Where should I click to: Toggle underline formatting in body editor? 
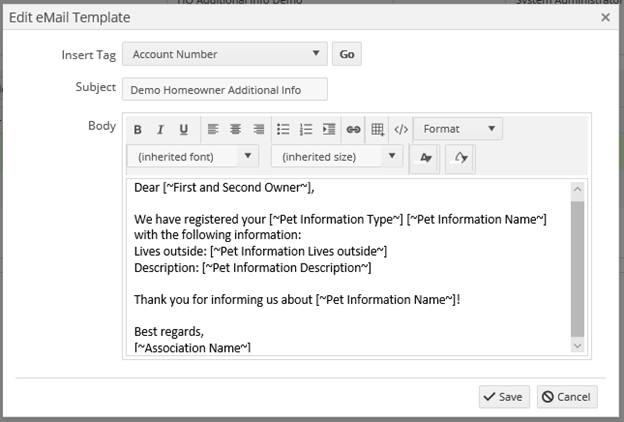point(183,129)
